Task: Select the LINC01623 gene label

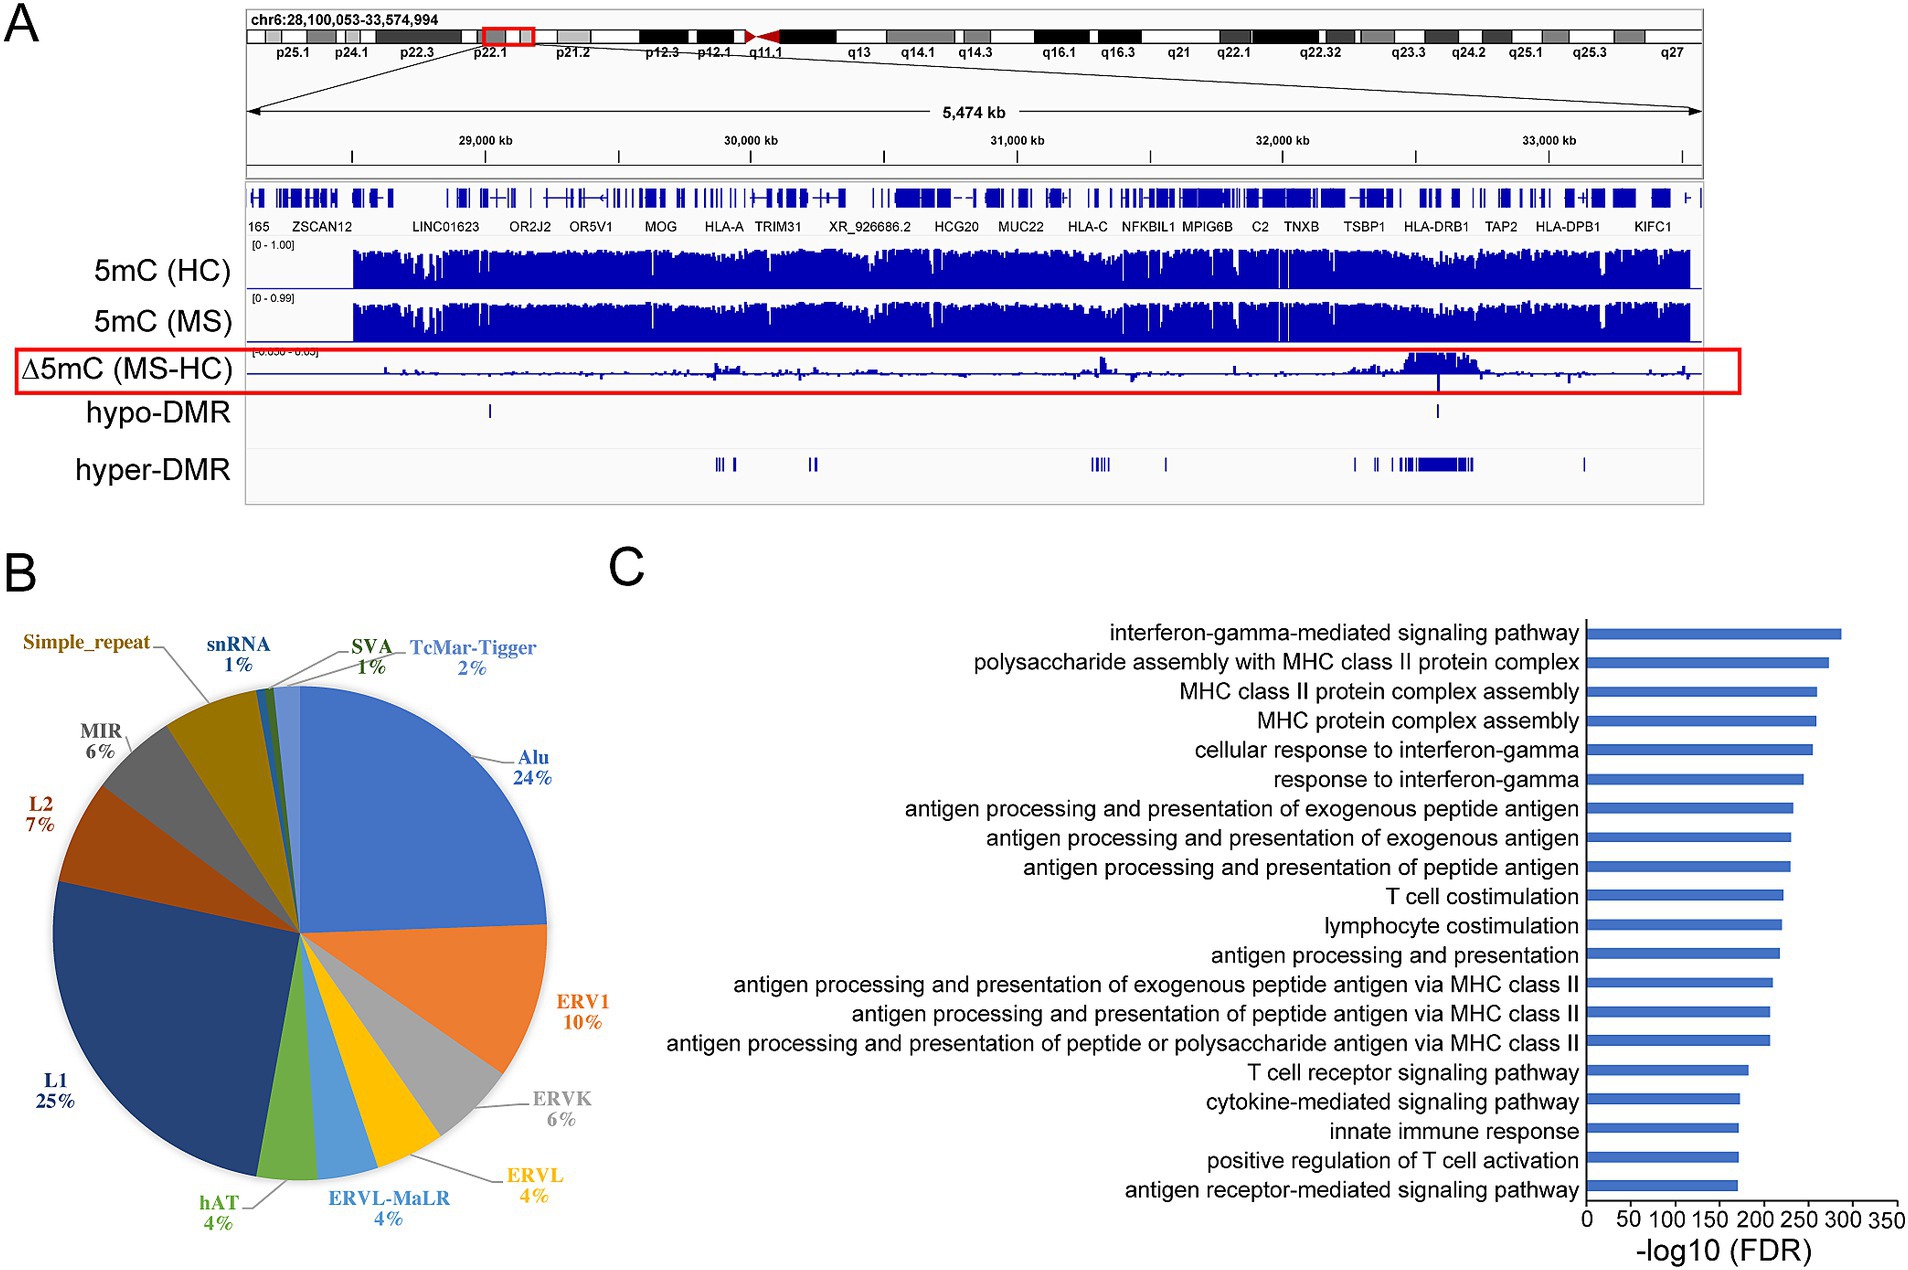Action: click(445, 227)
